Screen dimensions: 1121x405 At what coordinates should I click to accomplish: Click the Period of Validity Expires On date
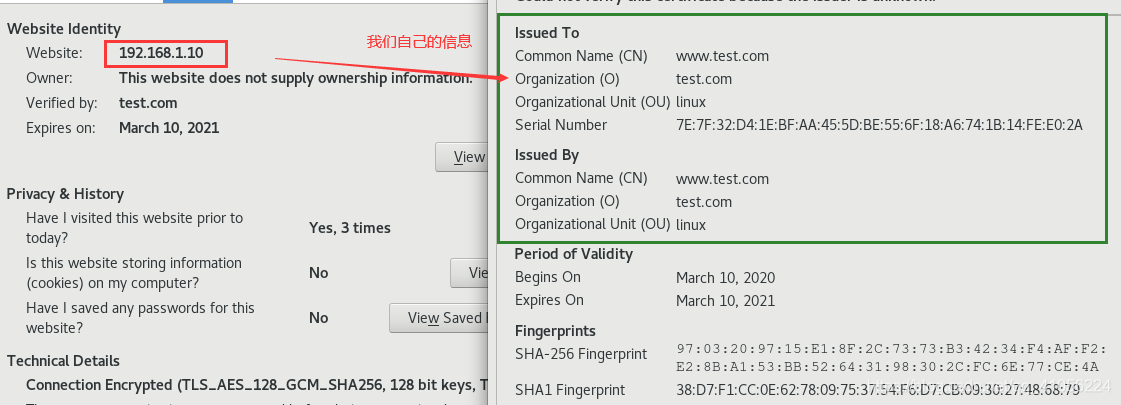click(x=726, y=301)
